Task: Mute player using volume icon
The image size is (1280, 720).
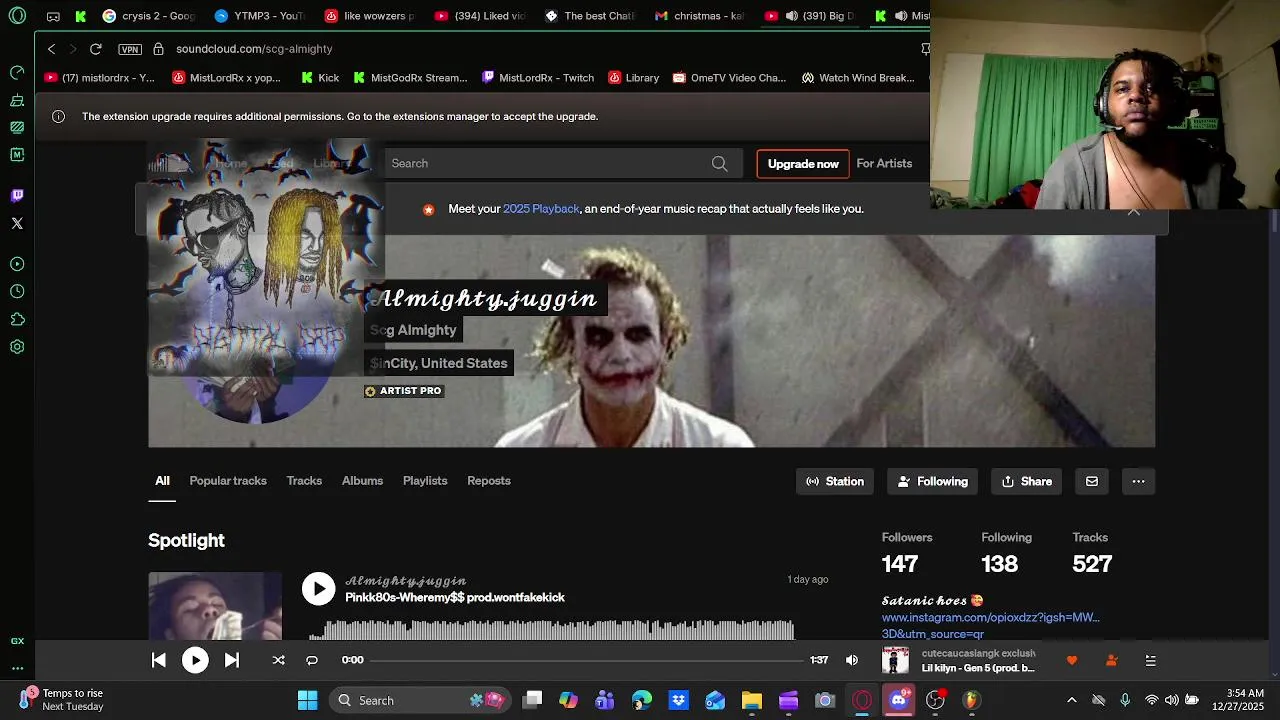Action: [x=852, y=660]
